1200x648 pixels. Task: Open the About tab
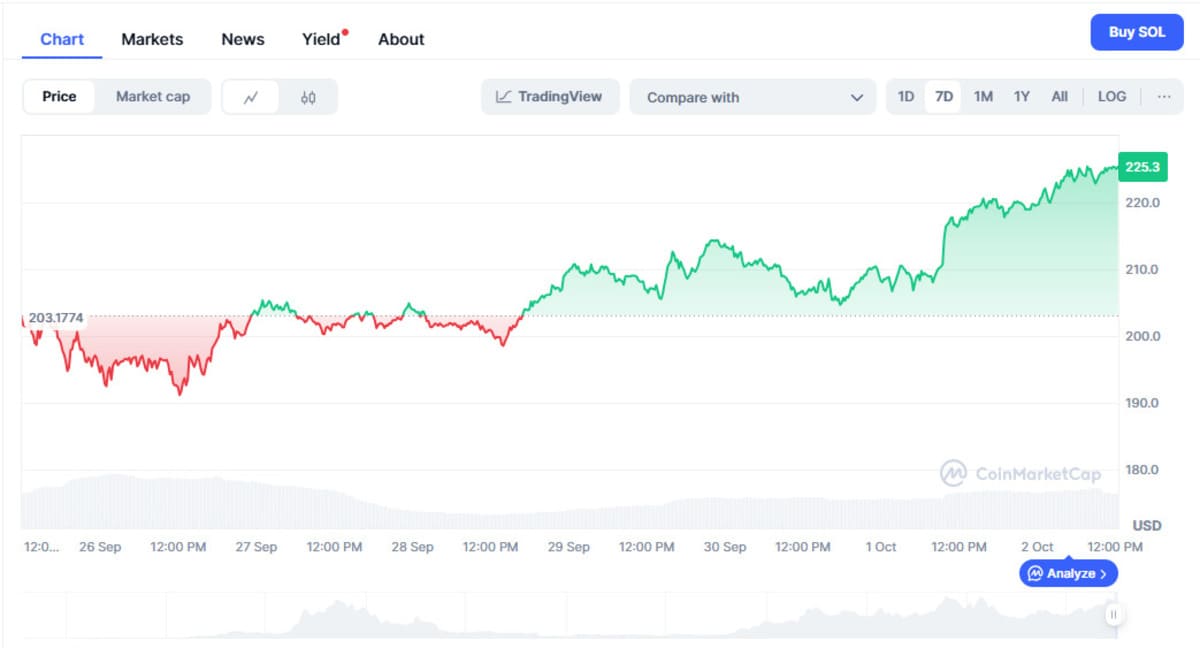coord(401,39)
